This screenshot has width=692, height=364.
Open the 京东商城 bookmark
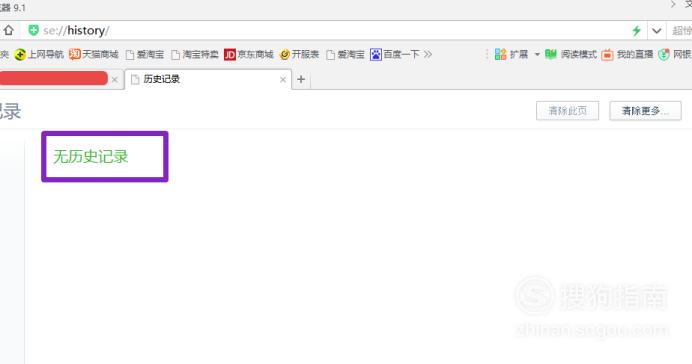coord(249,55)
